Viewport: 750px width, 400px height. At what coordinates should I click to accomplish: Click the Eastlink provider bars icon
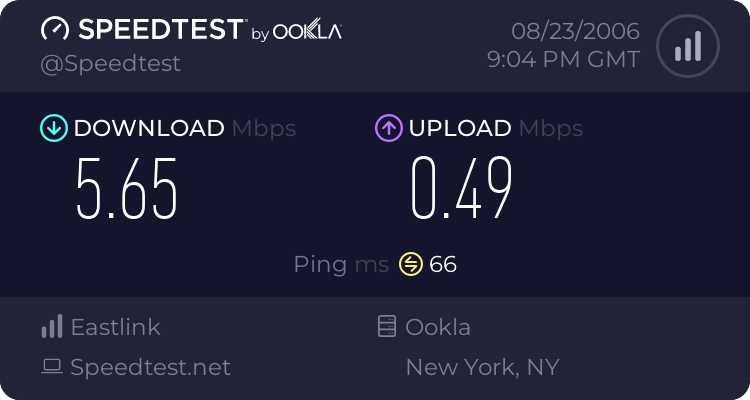[52, 327]
